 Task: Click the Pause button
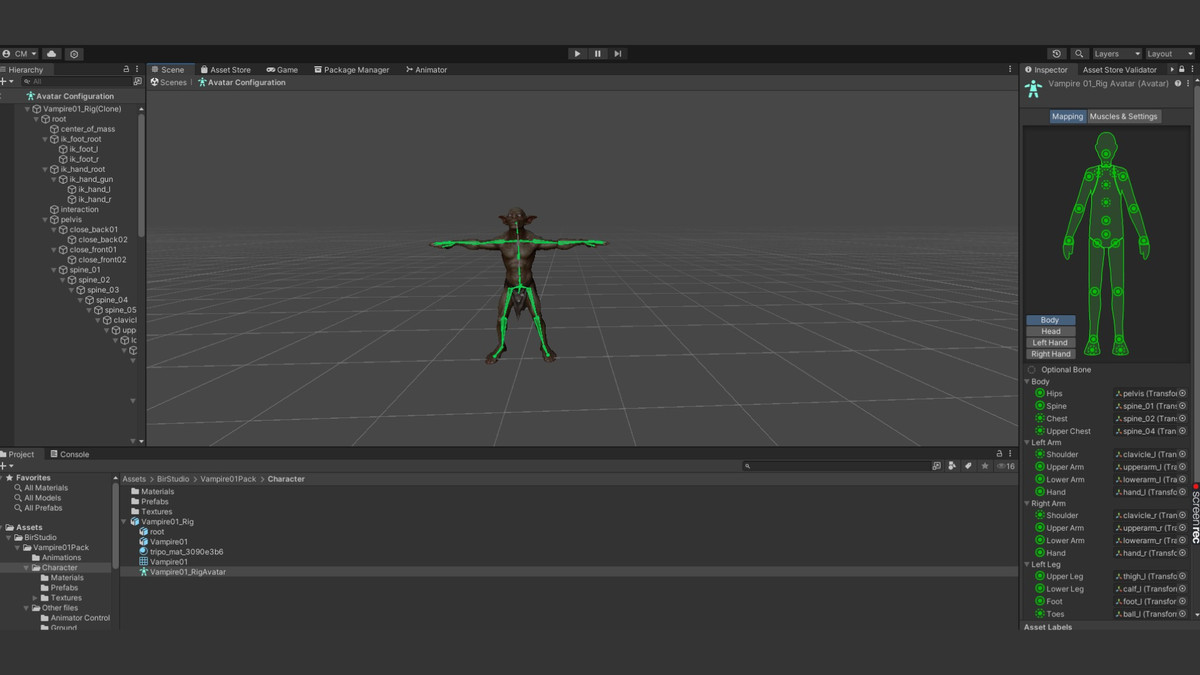[598, 54]
